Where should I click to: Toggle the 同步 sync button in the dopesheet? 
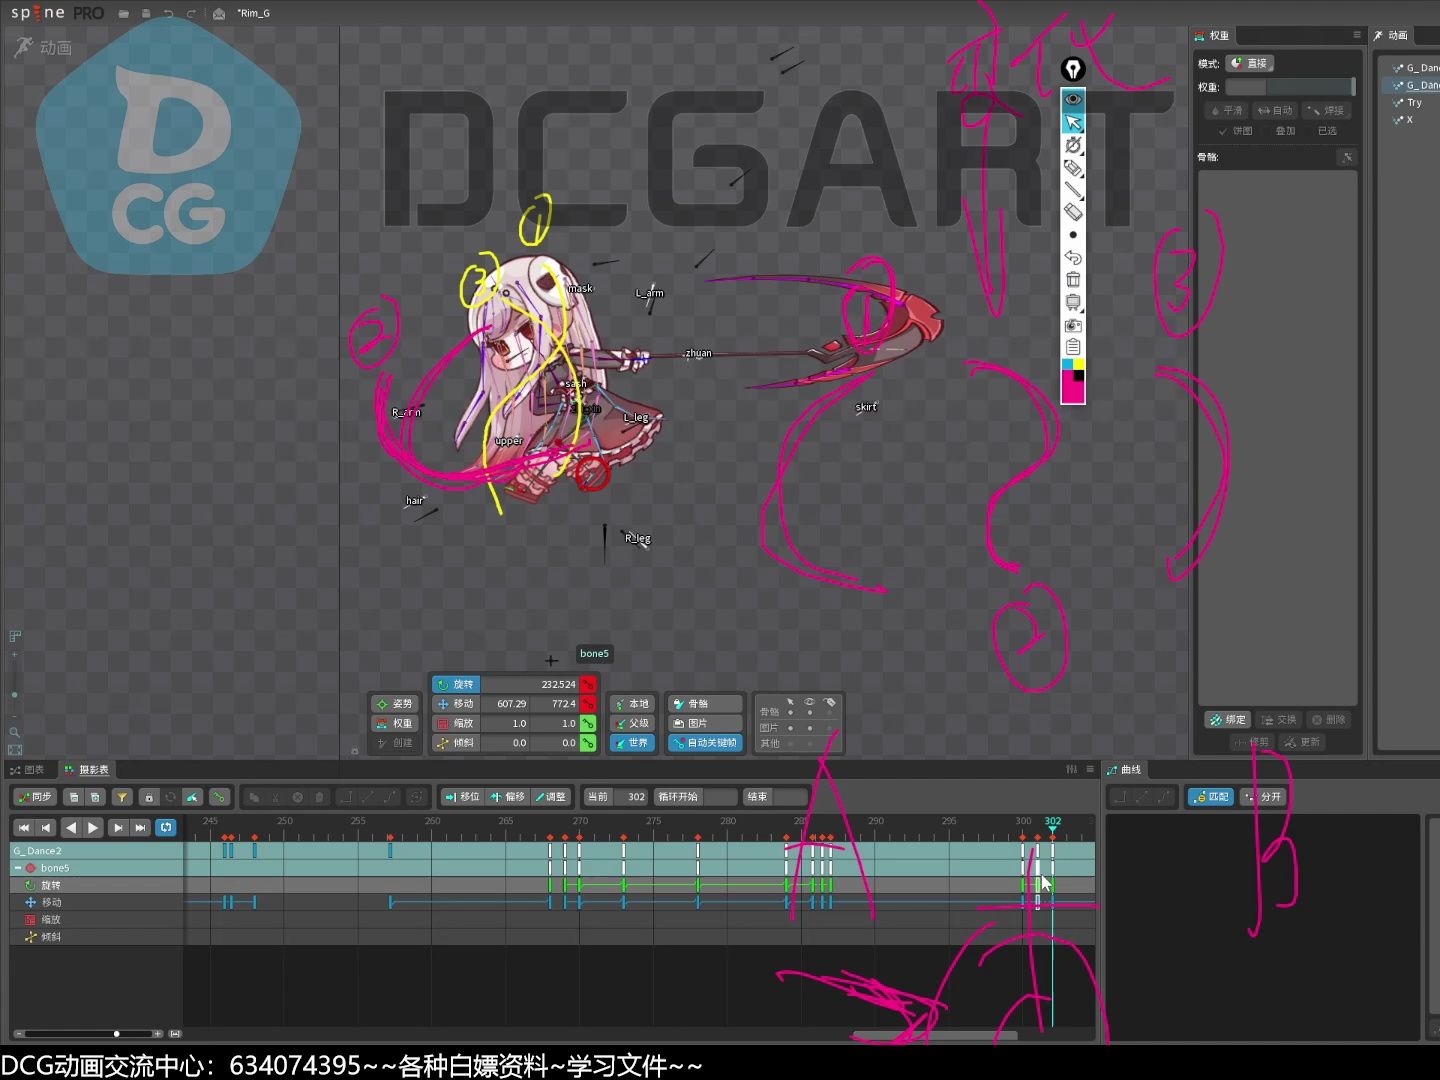pos(35,797)
